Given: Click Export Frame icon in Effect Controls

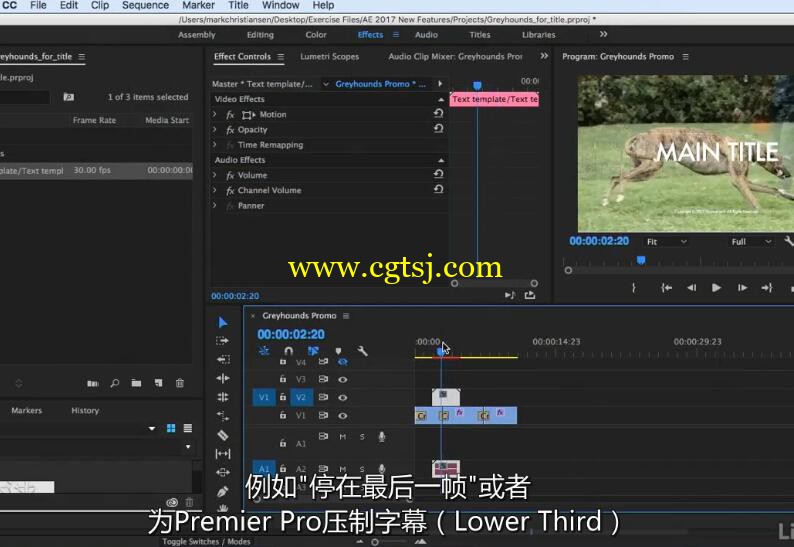Looking at the screenshot, I should (530, 295).
